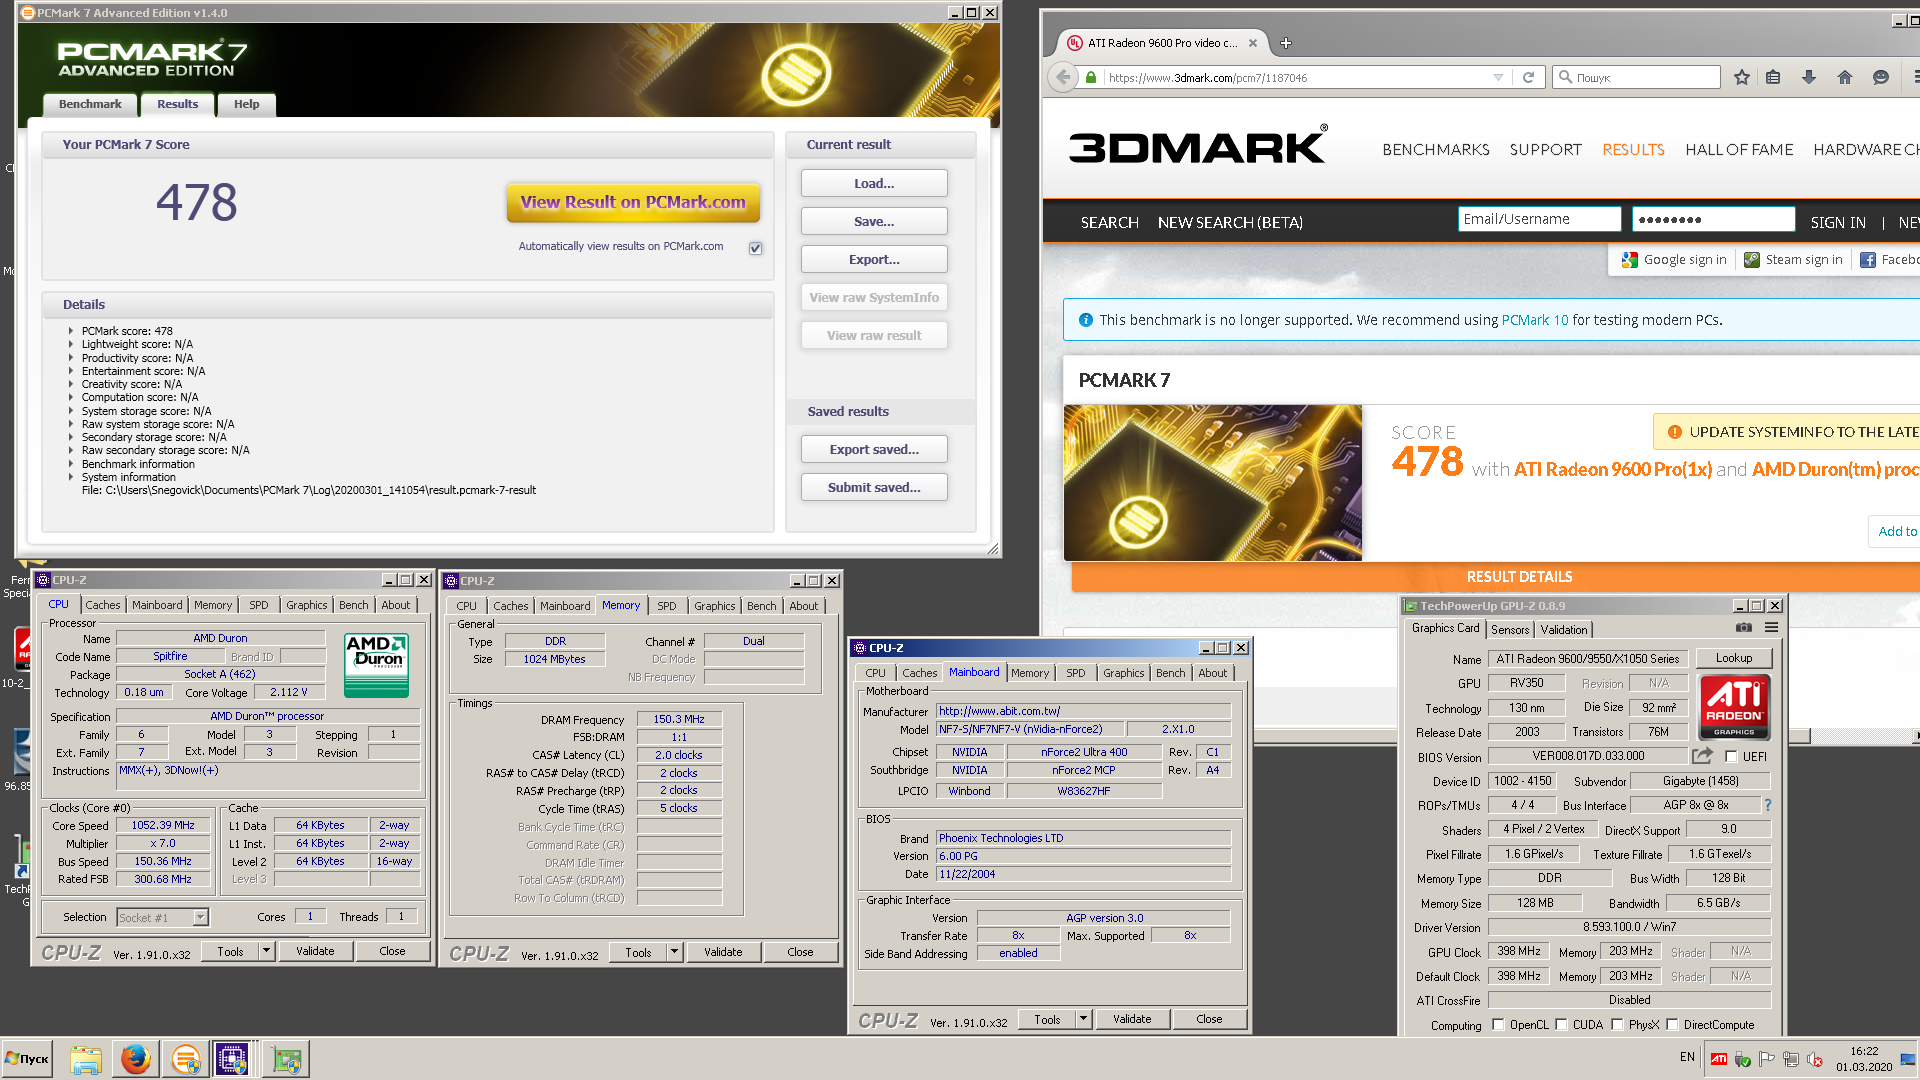Click the SIGN IN button on 3DMark
Screen dimensions: 1920x1080
point(1838,222)
